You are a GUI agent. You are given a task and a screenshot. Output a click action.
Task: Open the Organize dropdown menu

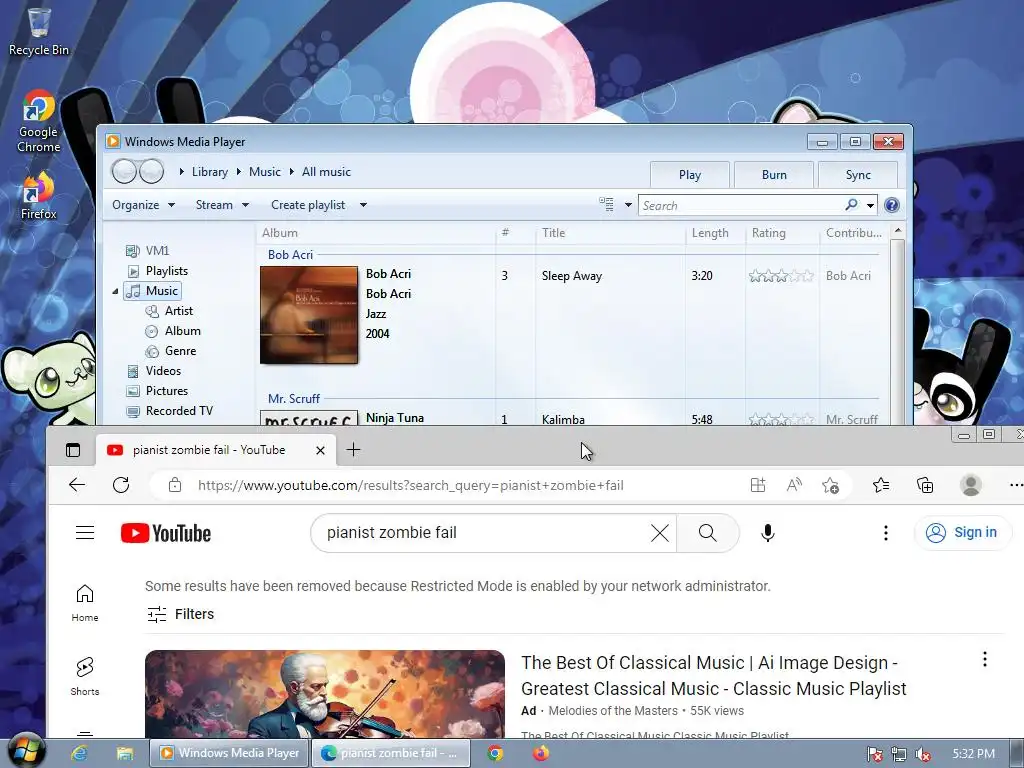pyautogui.click(x=143, y=205)
